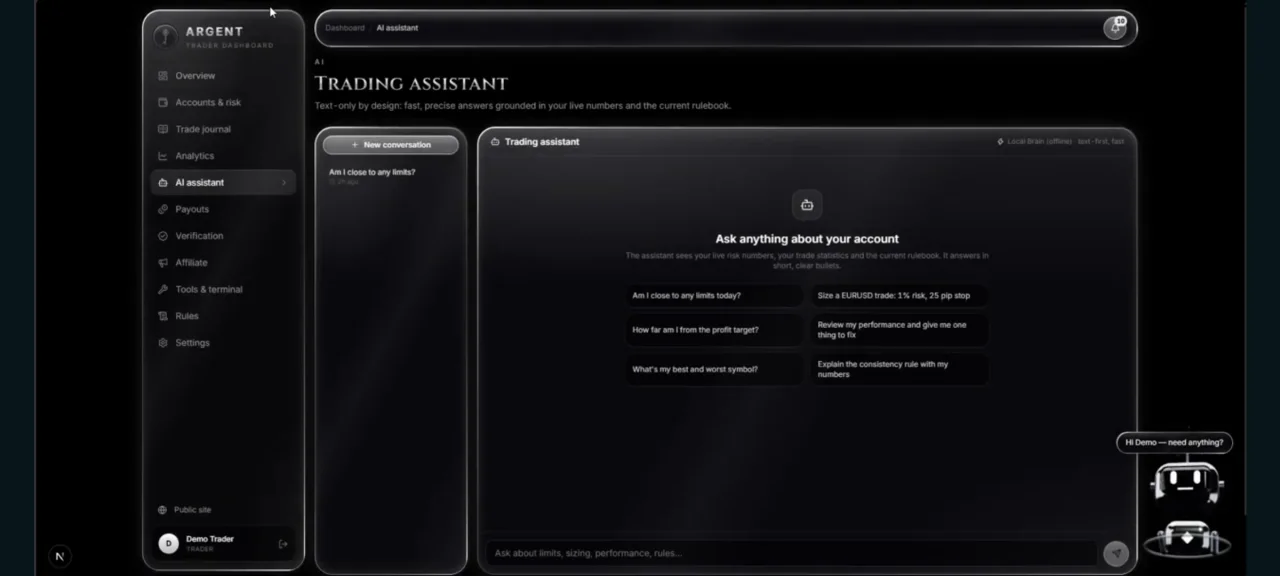Screen dimensions: 1280x576
Task: Click the Argent logo emblem
Action: (x=165, y=36)
